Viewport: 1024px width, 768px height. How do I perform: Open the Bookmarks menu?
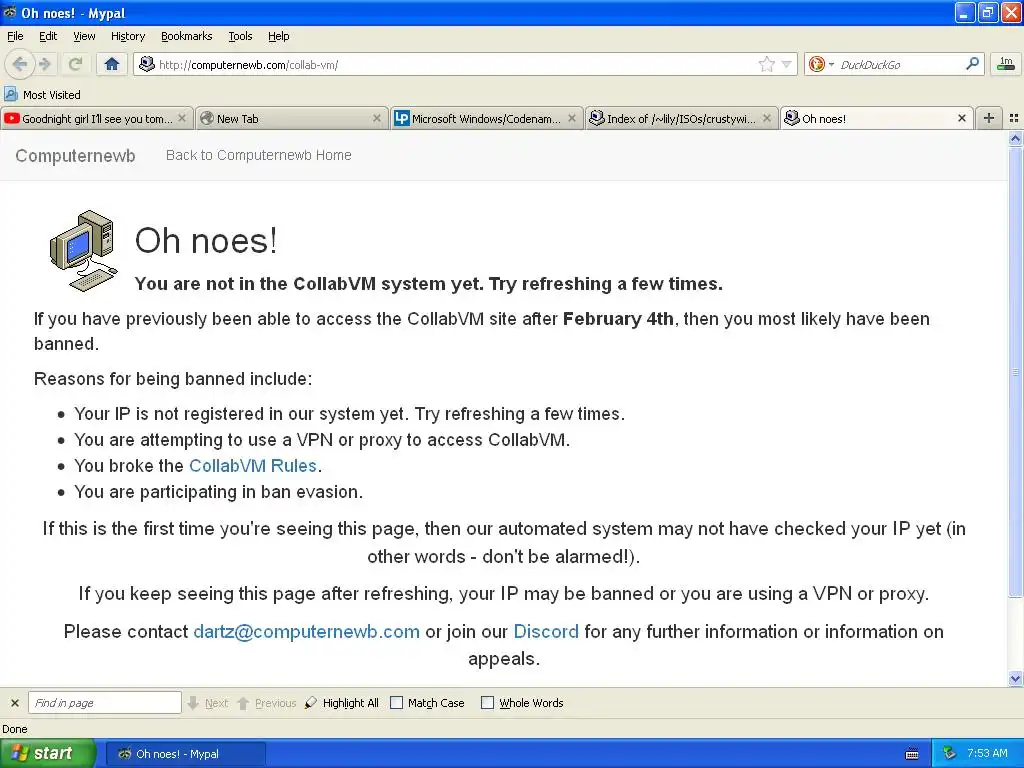(x=186, y=36)
